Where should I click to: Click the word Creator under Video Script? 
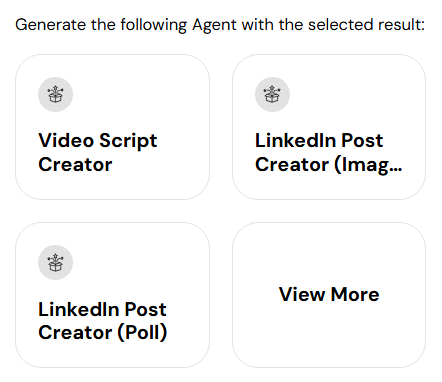click(75, 165)
